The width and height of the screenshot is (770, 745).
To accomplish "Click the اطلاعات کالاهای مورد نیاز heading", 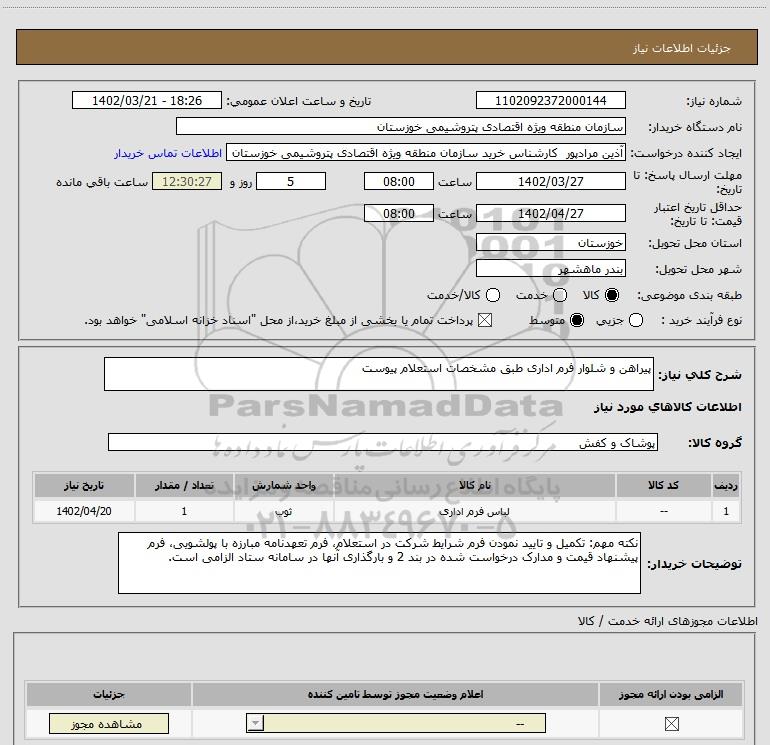I will (667, 407).
